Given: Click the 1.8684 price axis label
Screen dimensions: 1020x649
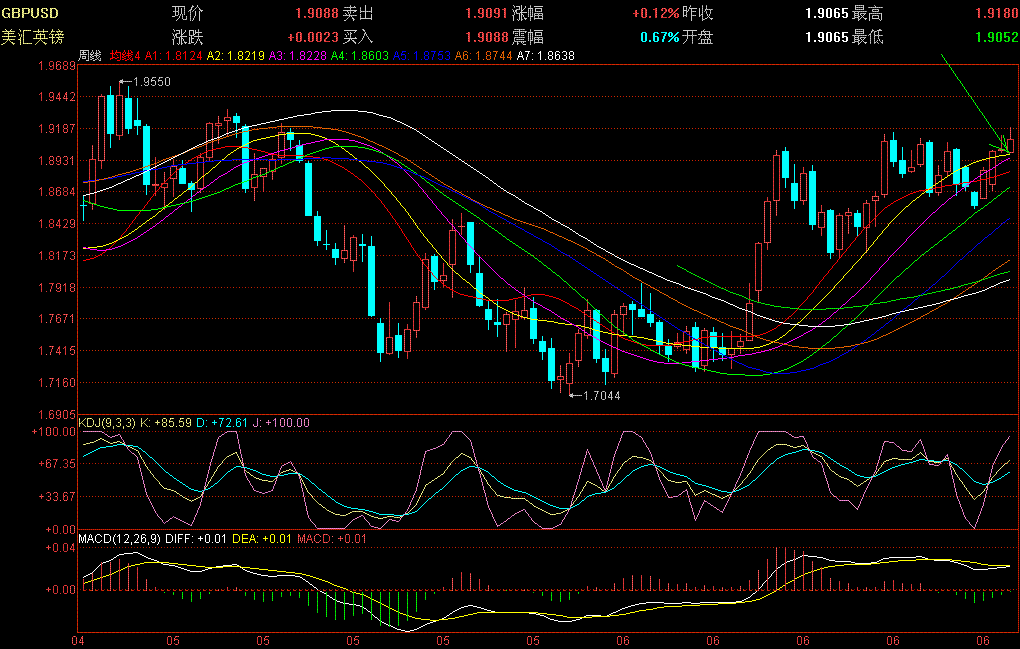Looking at the screenshot, I should pyautogui.click(x=57, y=192).
